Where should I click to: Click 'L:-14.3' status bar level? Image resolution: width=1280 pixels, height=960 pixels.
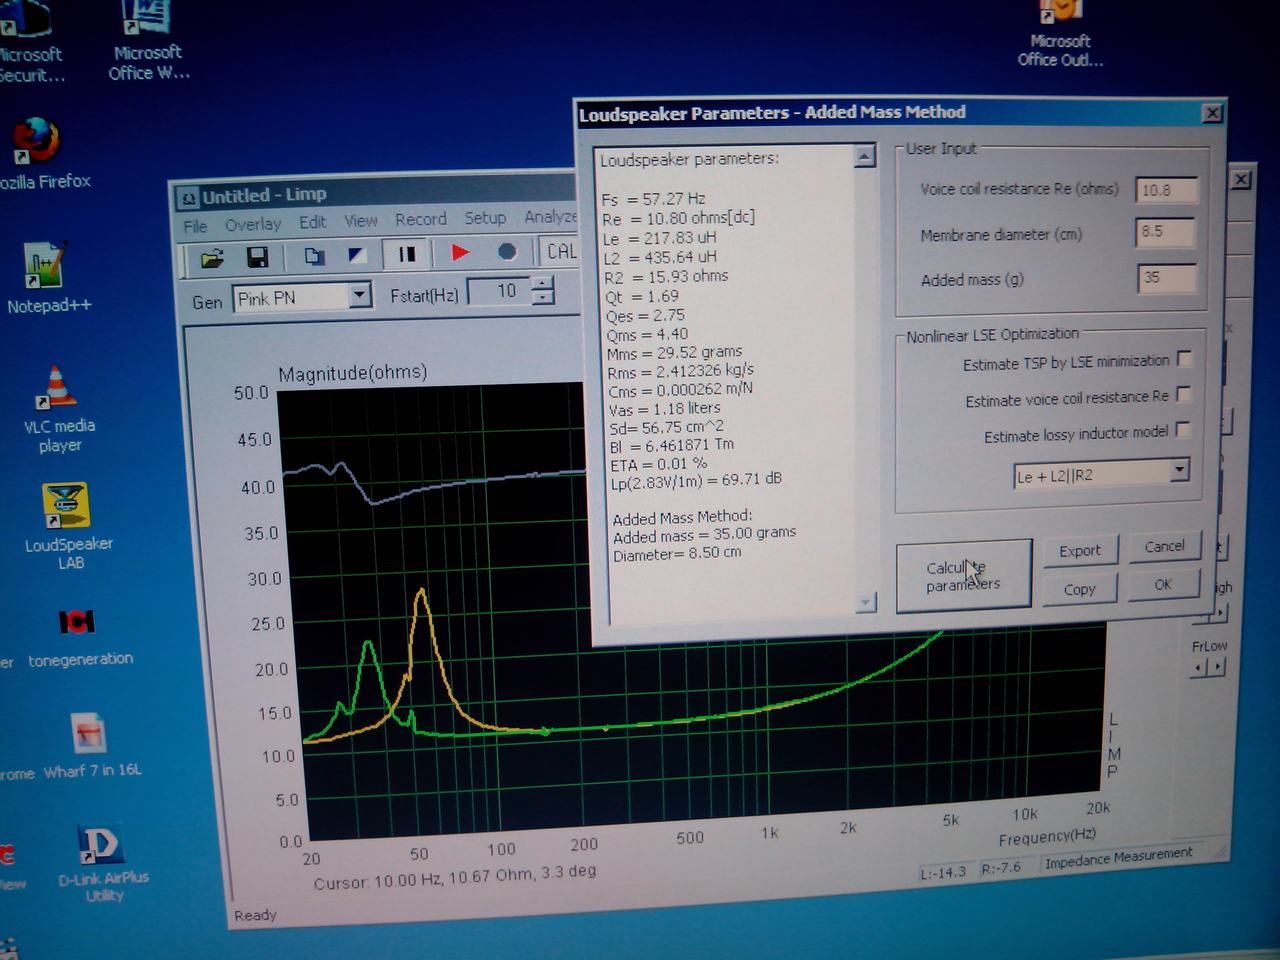click(943, 872)
